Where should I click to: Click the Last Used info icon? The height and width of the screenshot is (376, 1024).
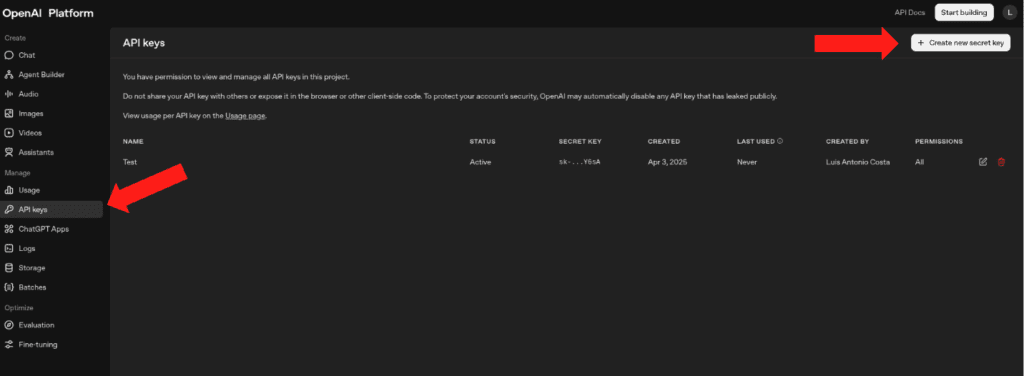[780, 141]
